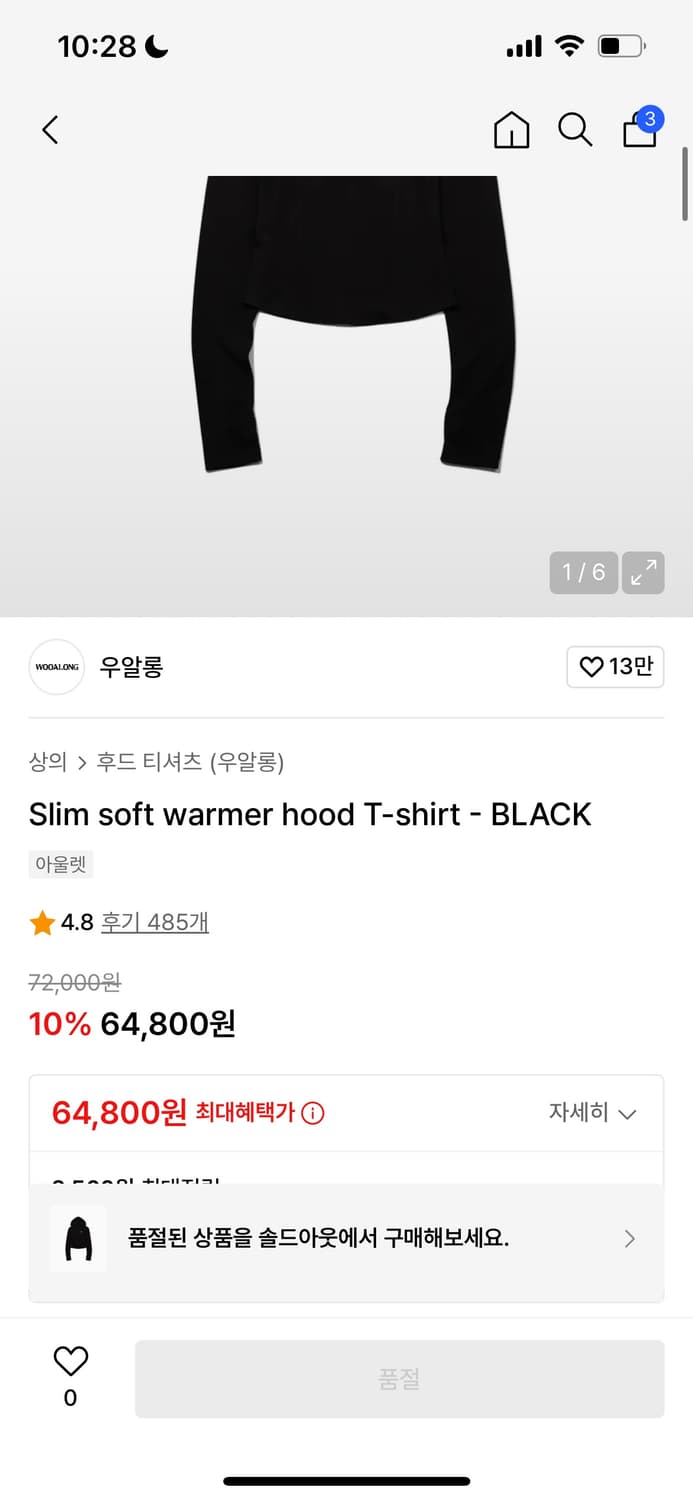Tap the search magnifier icon
693x1500 pixels.
pyautogui.click(x=574, y=130)
